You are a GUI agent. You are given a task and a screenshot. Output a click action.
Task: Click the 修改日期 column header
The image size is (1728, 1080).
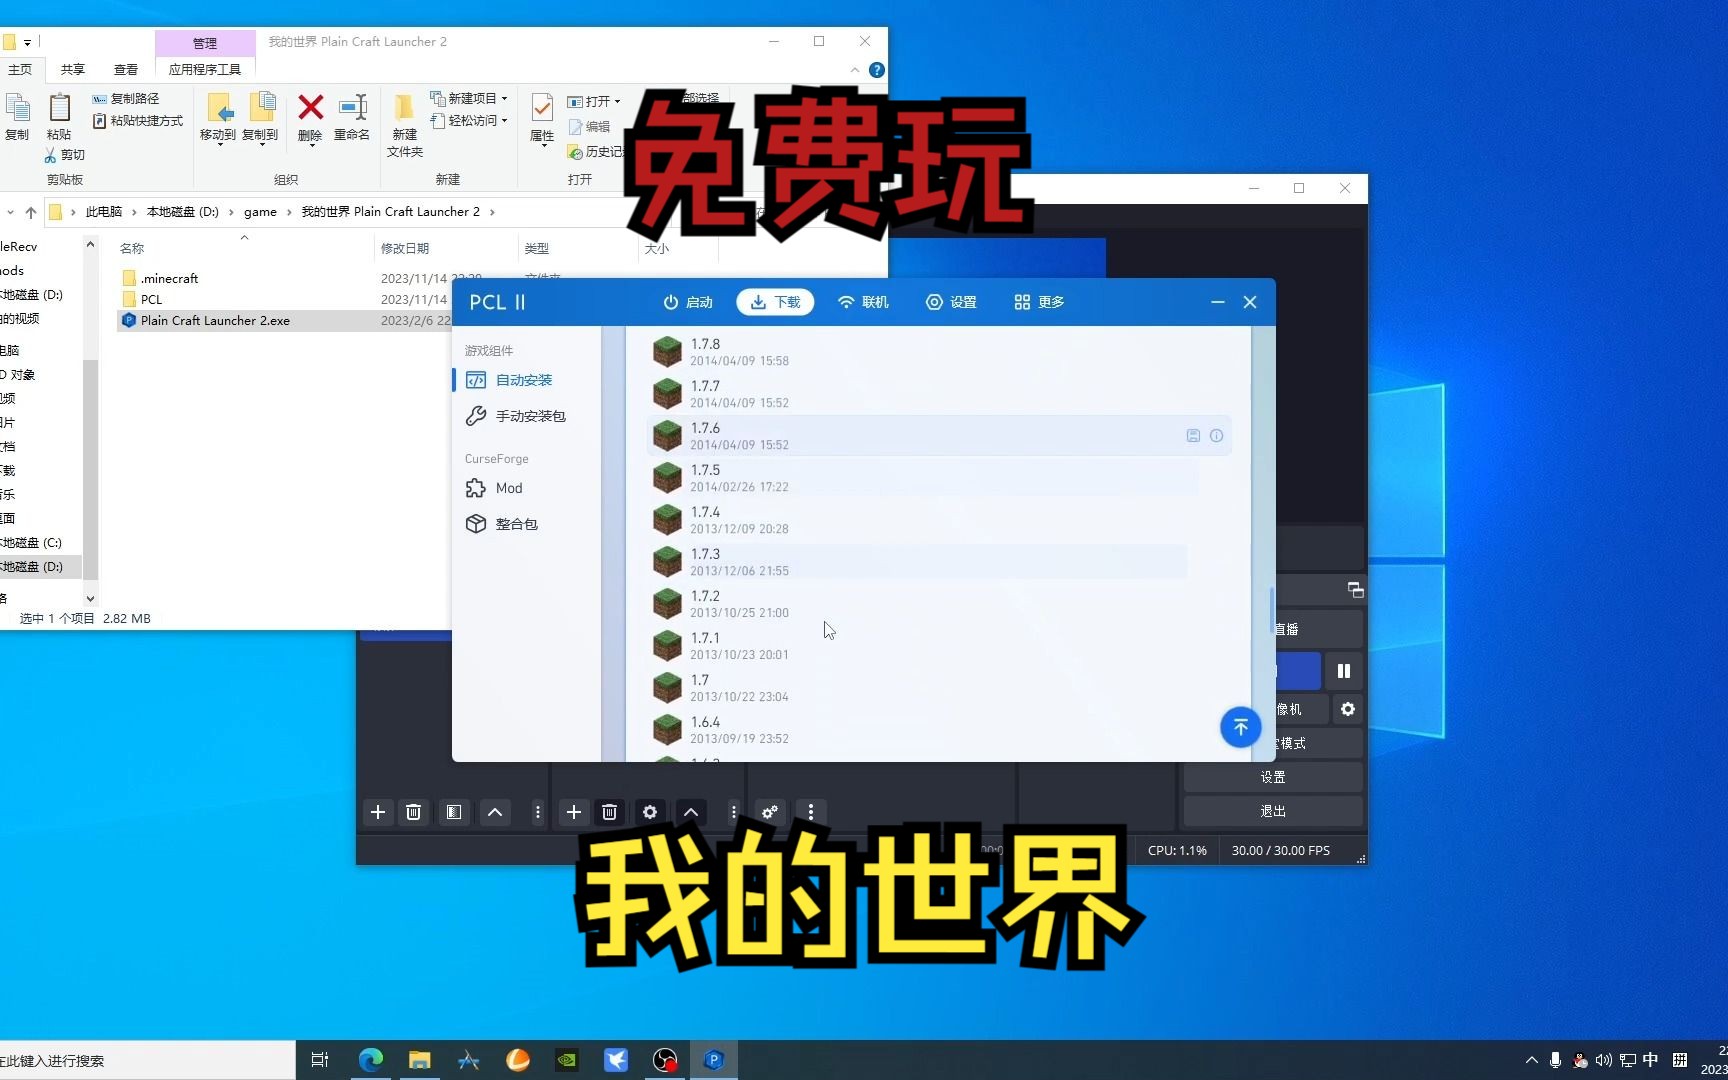pos(405,249)
